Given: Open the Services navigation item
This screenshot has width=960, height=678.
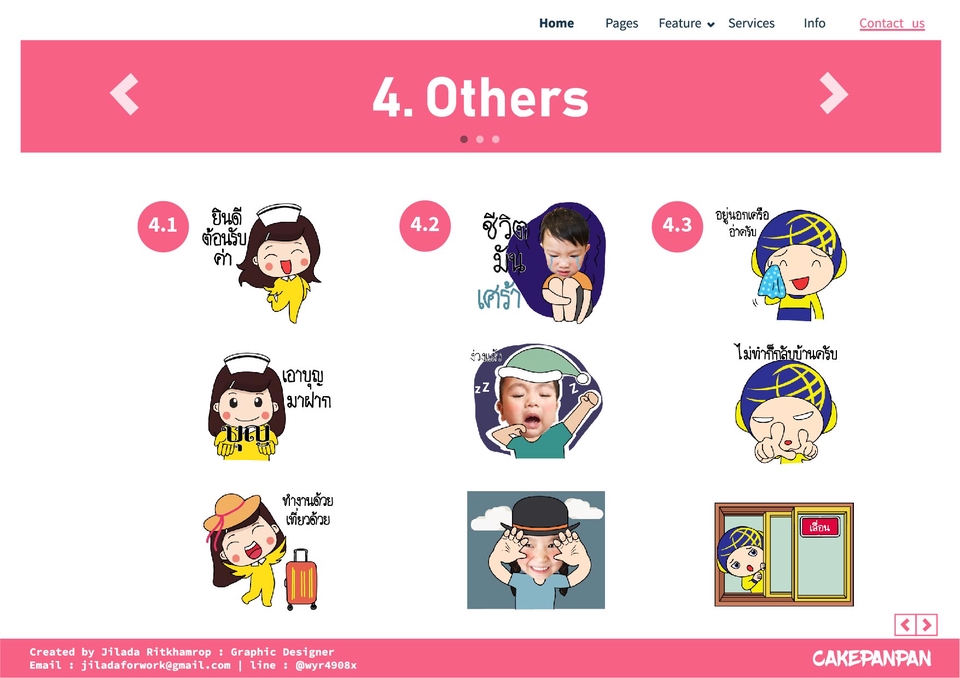Looking at the screenshot, I should (751, 23).
